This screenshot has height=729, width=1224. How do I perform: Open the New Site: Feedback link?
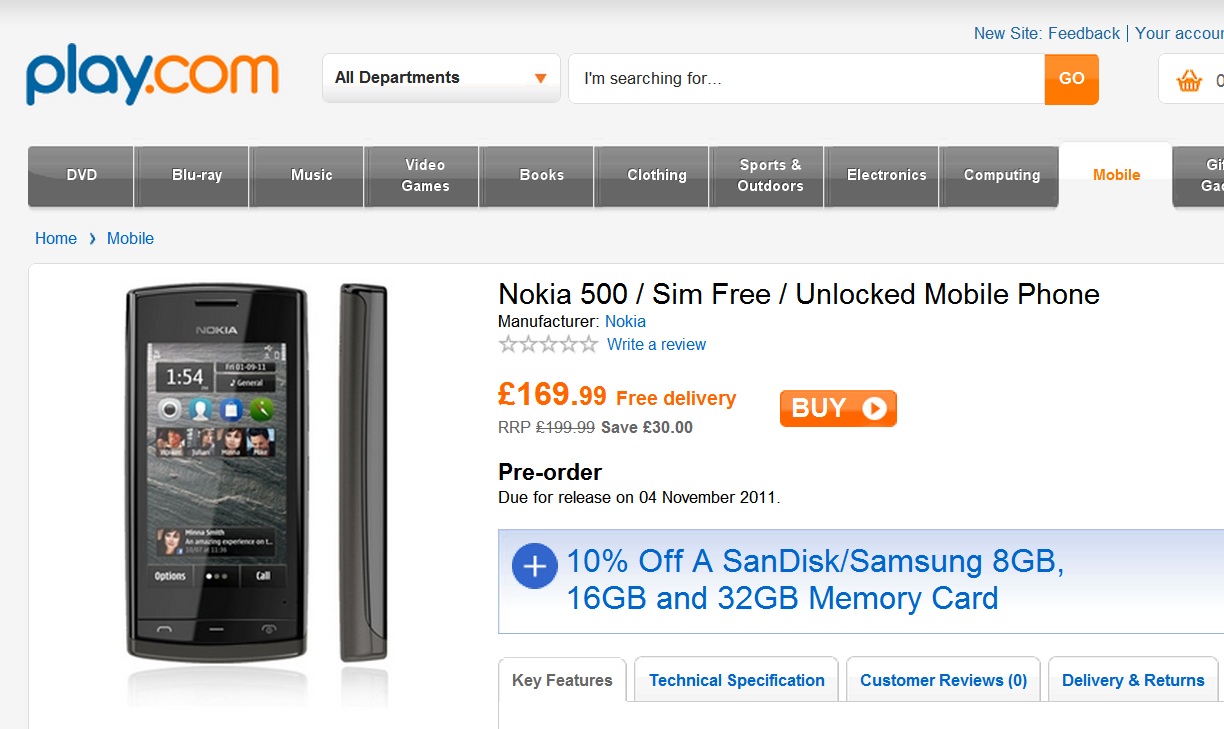coord(1046,33)
